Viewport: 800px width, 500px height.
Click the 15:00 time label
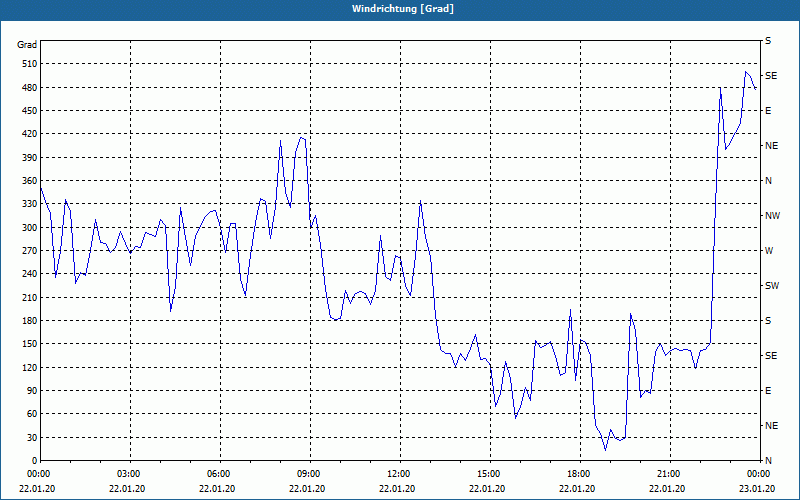click(x=489, y=473)
